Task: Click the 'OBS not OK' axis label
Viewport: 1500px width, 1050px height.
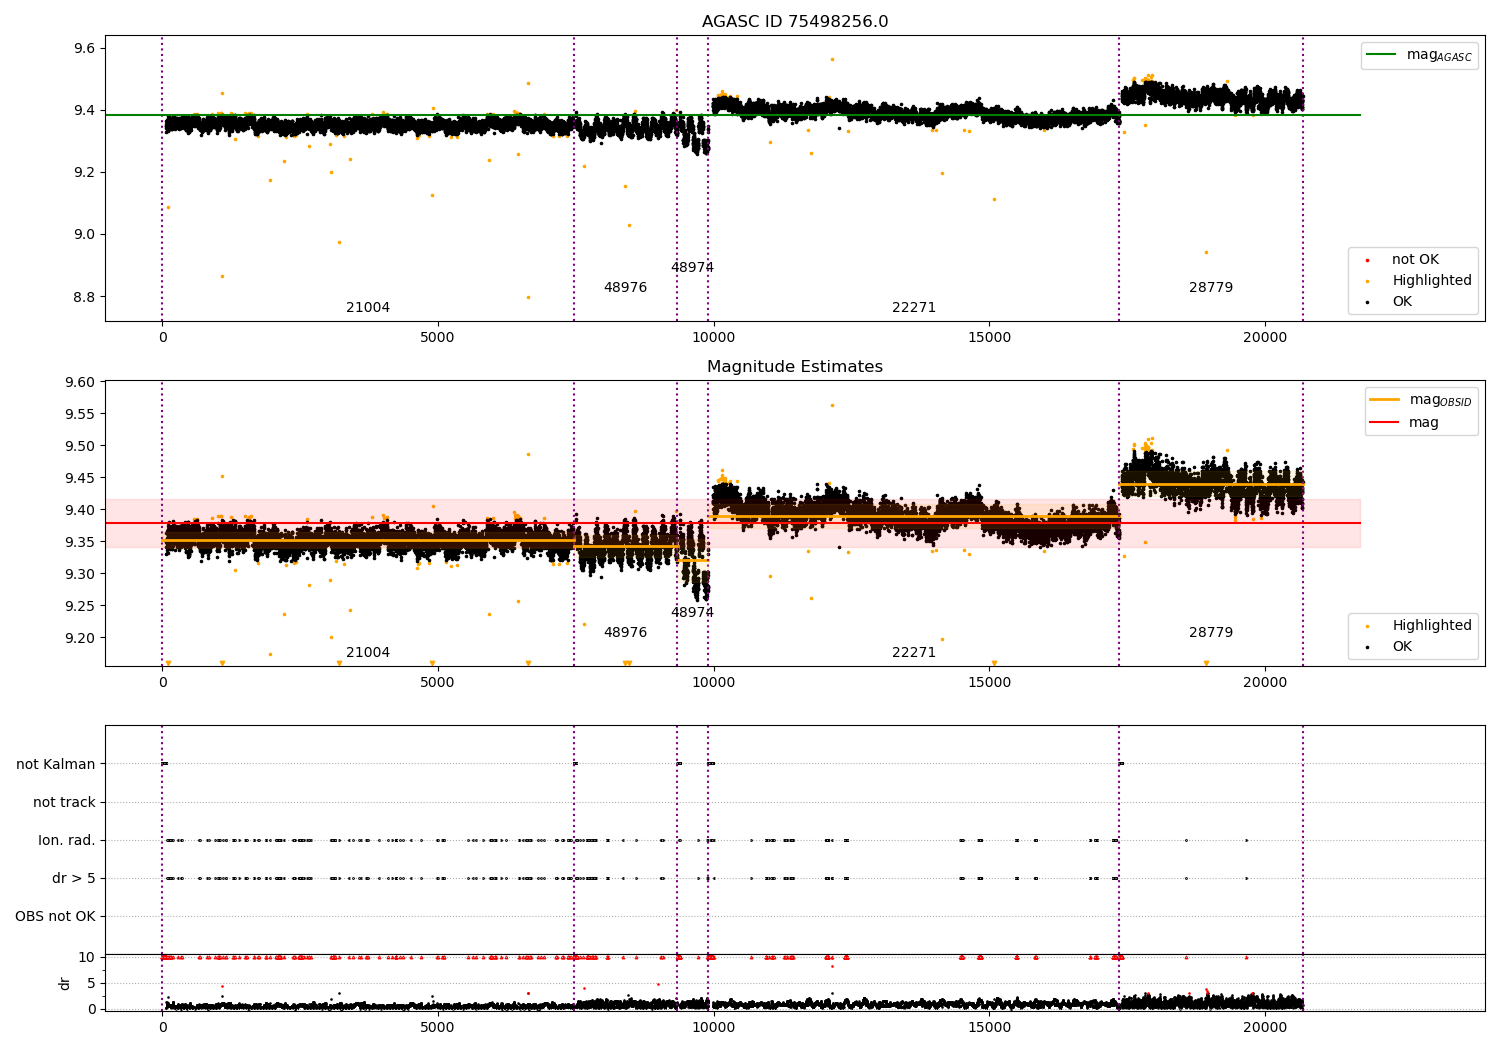Action: click(x=55, y=916)
